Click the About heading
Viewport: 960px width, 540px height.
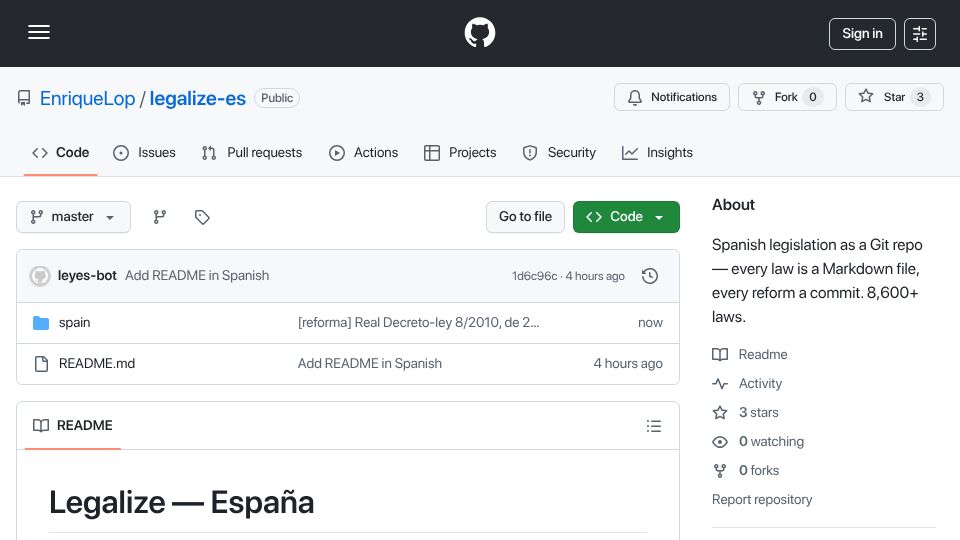pos(733,205)
